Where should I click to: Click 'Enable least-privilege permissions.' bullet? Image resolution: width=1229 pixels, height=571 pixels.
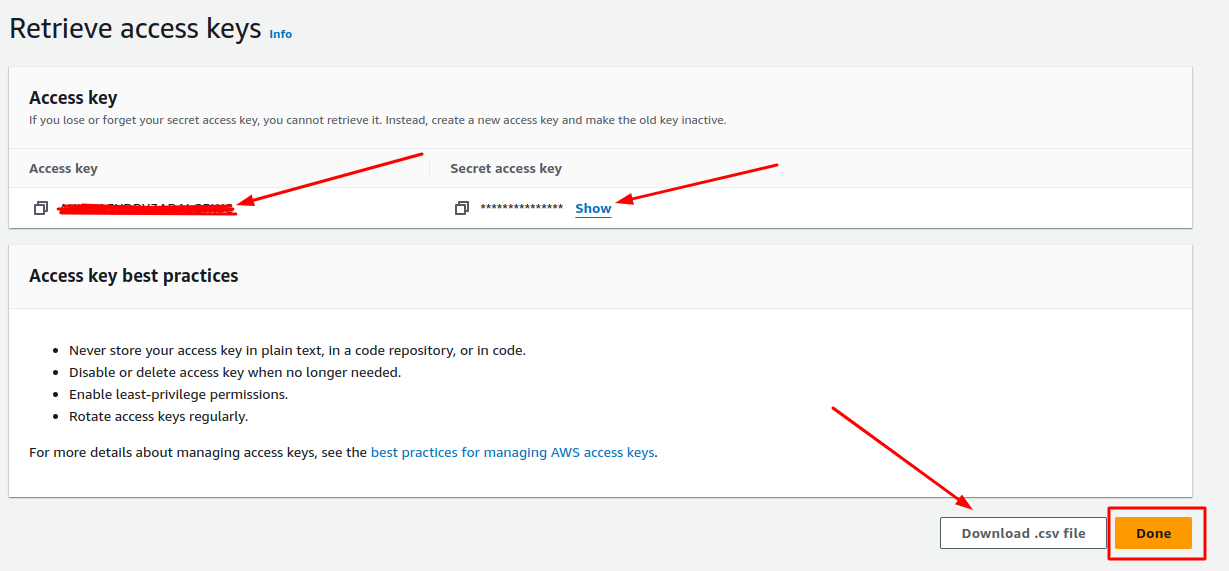pyautogui.click(x=178, y=394)
